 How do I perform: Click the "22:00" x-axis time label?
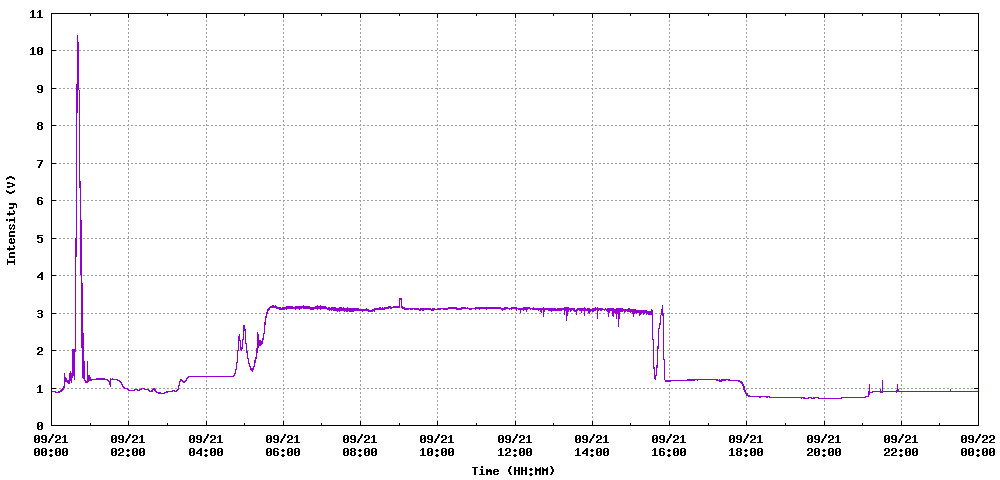[901, 452]
